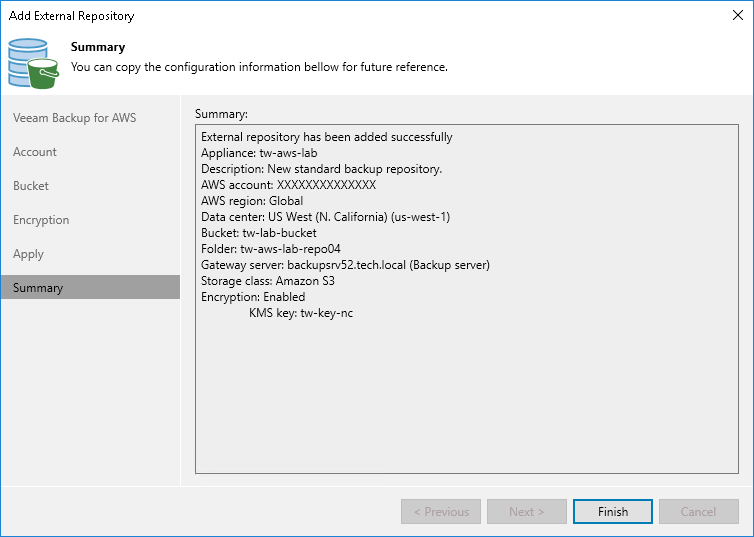Close the Add External Repository dialog
This screenshot has height=537, width=754.
tap(738, 15)
